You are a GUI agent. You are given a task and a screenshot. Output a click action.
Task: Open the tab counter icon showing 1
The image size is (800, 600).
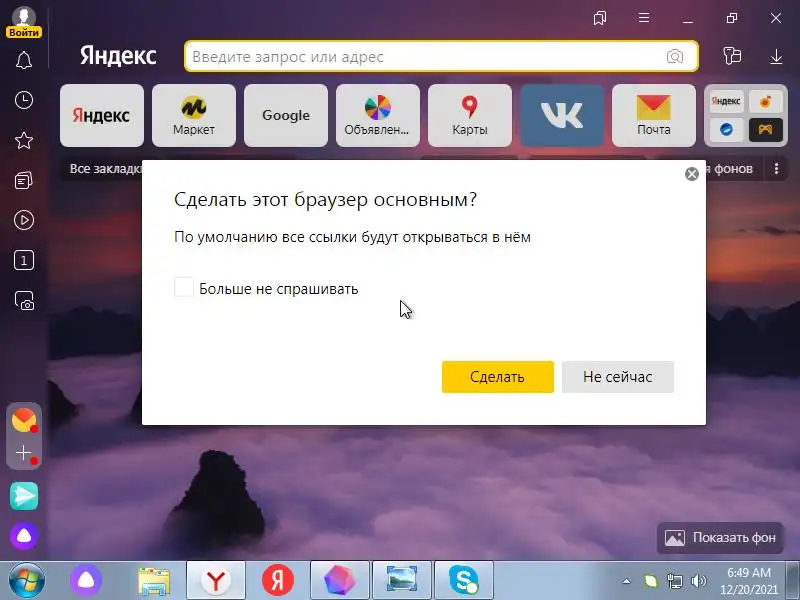[23, 260]
